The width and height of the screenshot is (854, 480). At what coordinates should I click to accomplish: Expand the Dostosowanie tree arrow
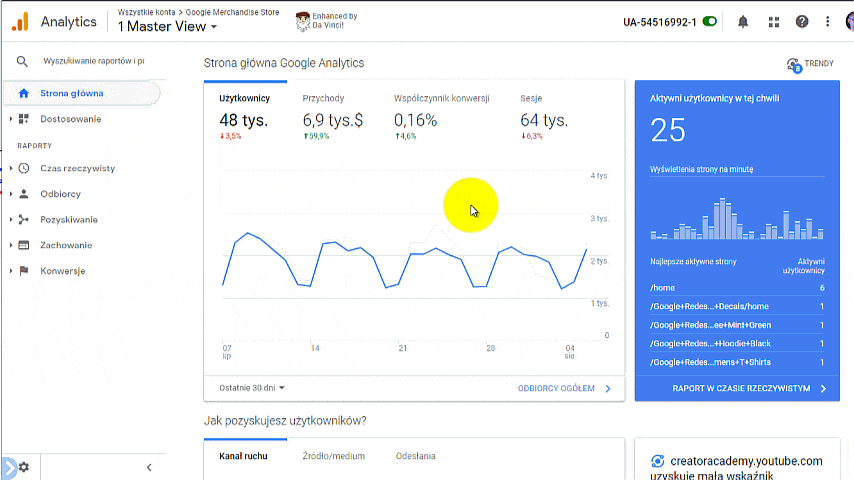click(10, 119)
